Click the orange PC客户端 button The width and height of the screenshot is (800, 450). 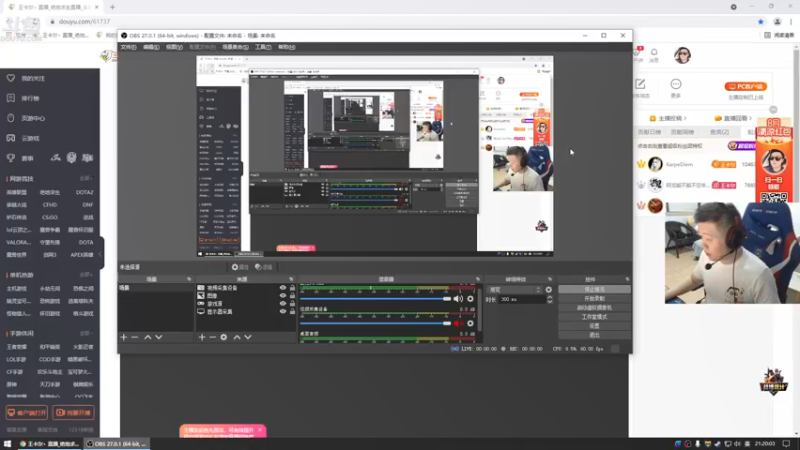point(745,87)
